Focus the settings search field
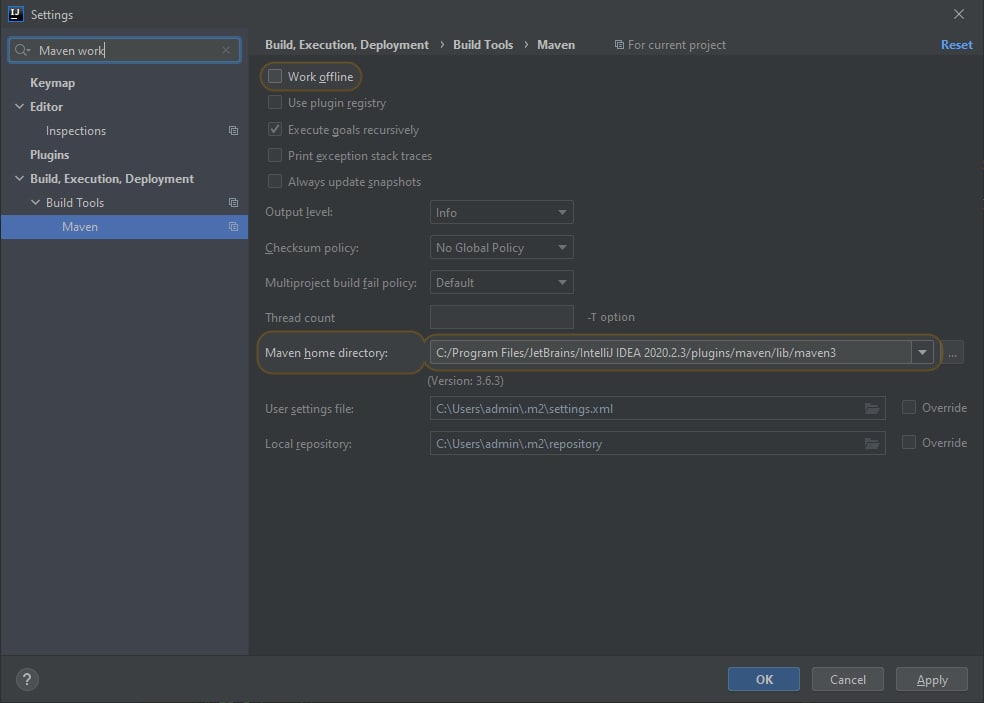The height and width of the screenshot is (703, 984). pos(126,50)
